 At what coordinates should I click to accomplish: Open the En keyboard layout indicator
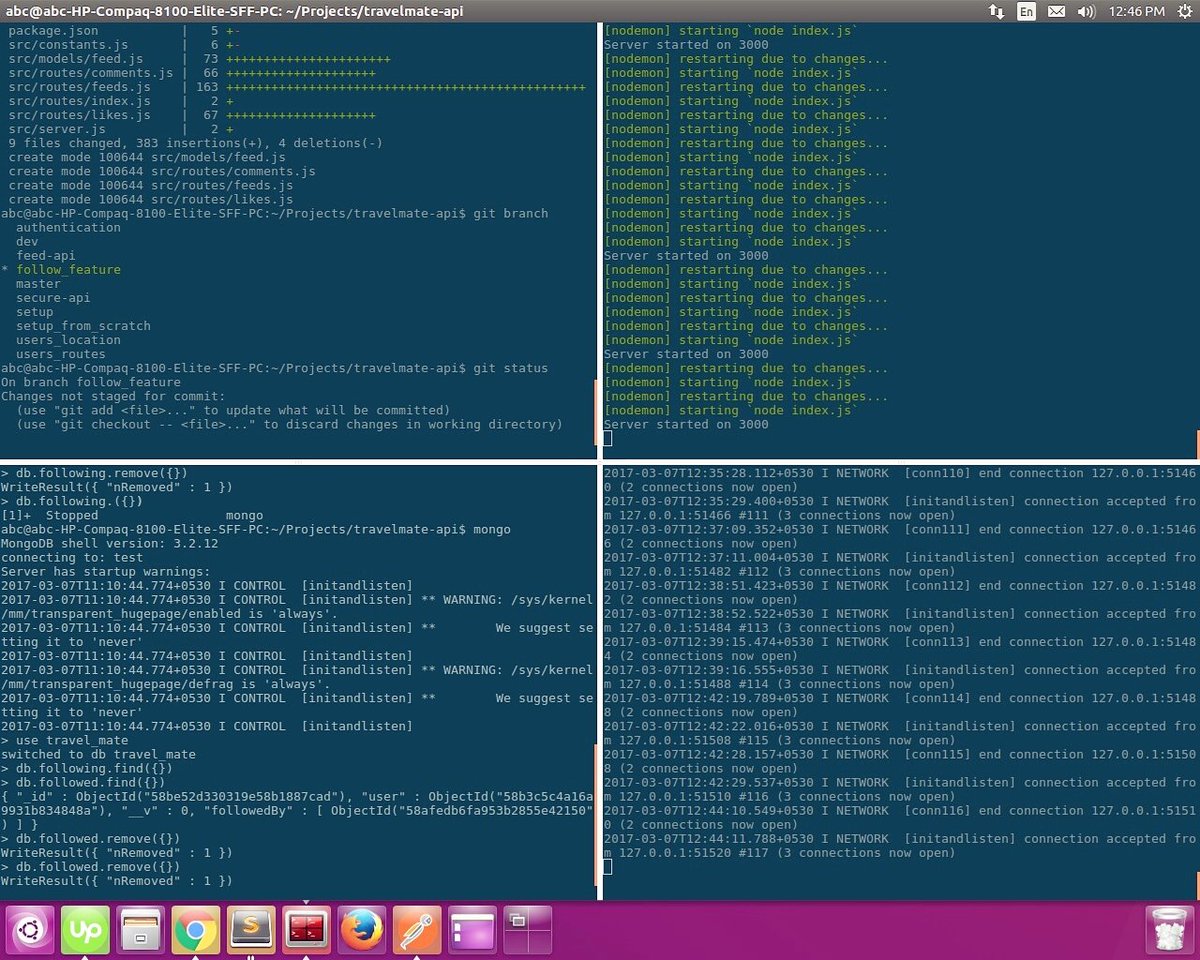1027,11
